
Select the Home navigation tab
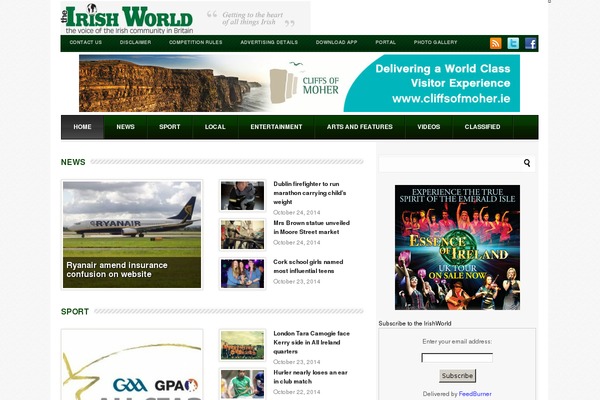(x=82, y=127)
